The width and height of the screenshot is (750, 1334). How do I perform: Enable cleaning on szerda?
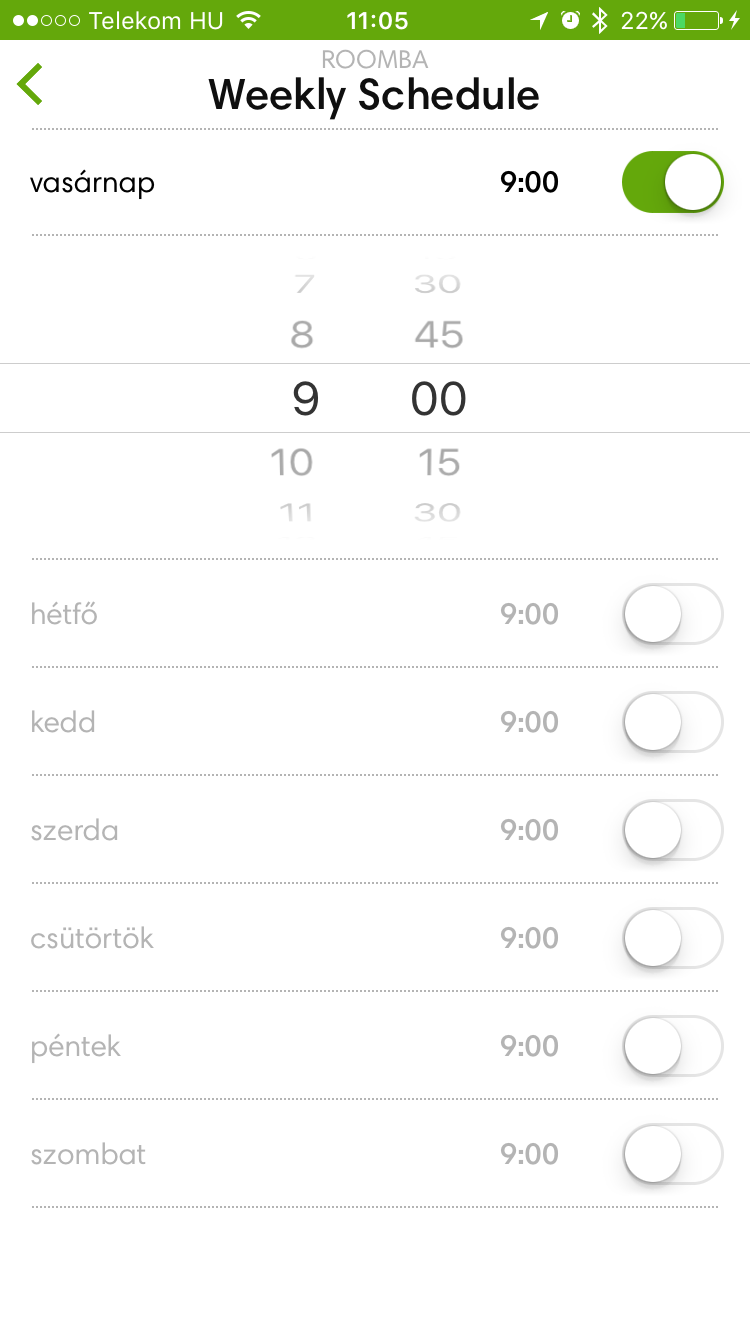[x=672, y=830]
